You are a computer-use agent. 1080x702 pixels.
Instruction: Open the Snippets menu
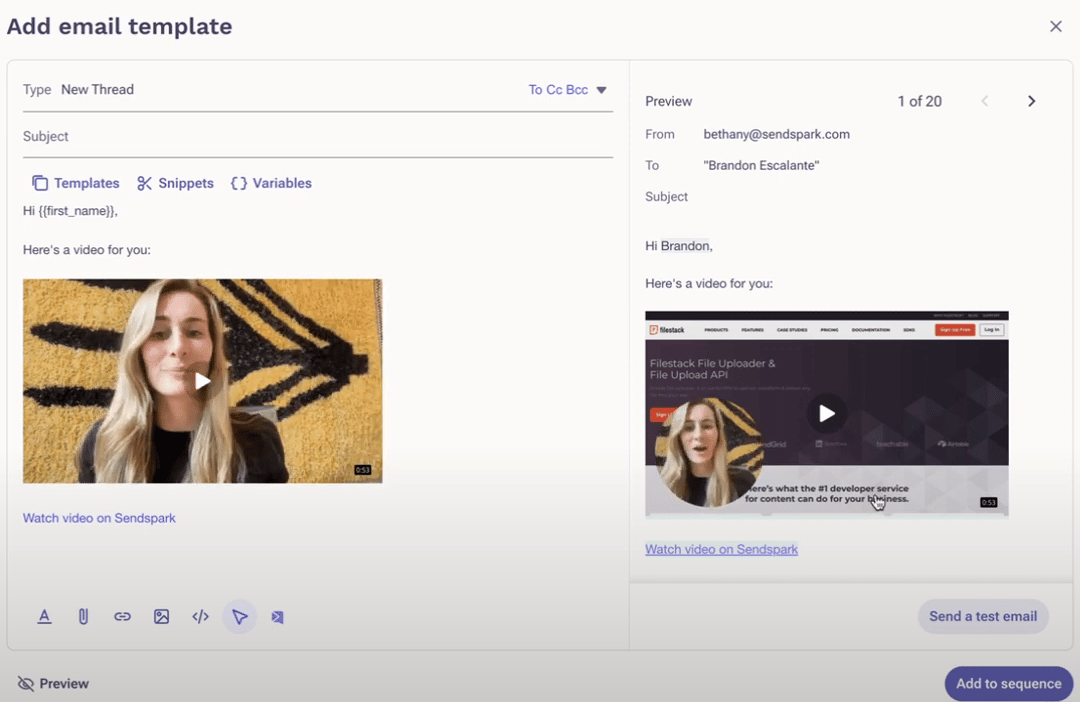tap(175, 183)
